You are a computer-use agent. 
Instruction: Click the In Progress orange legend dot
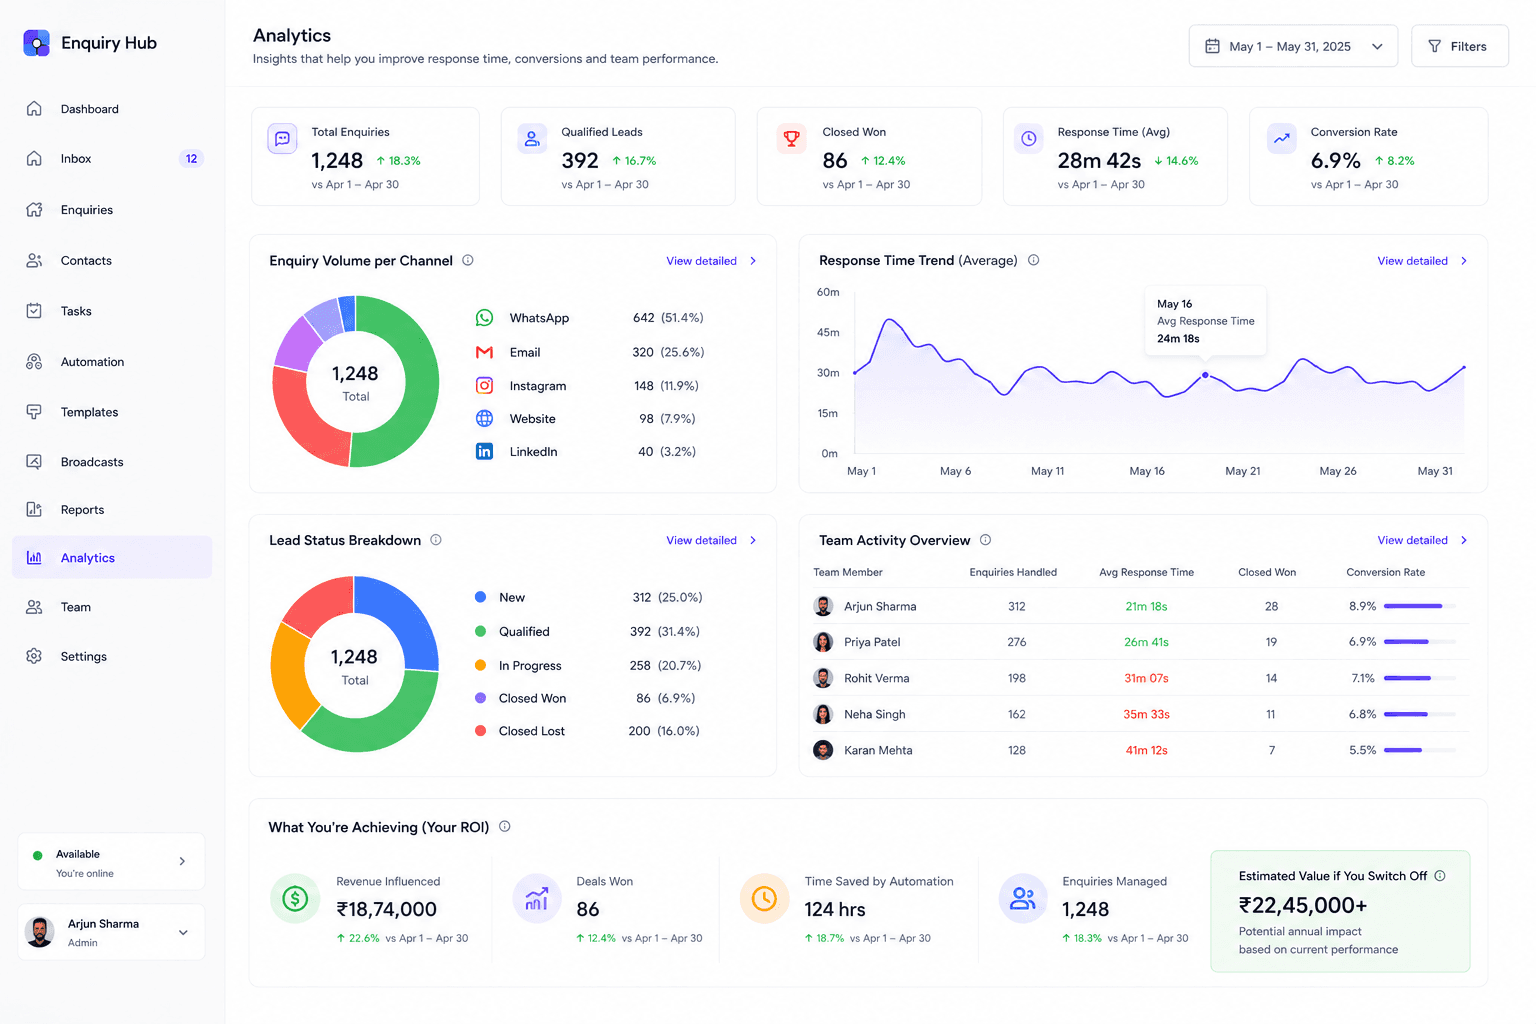point(480,665)
